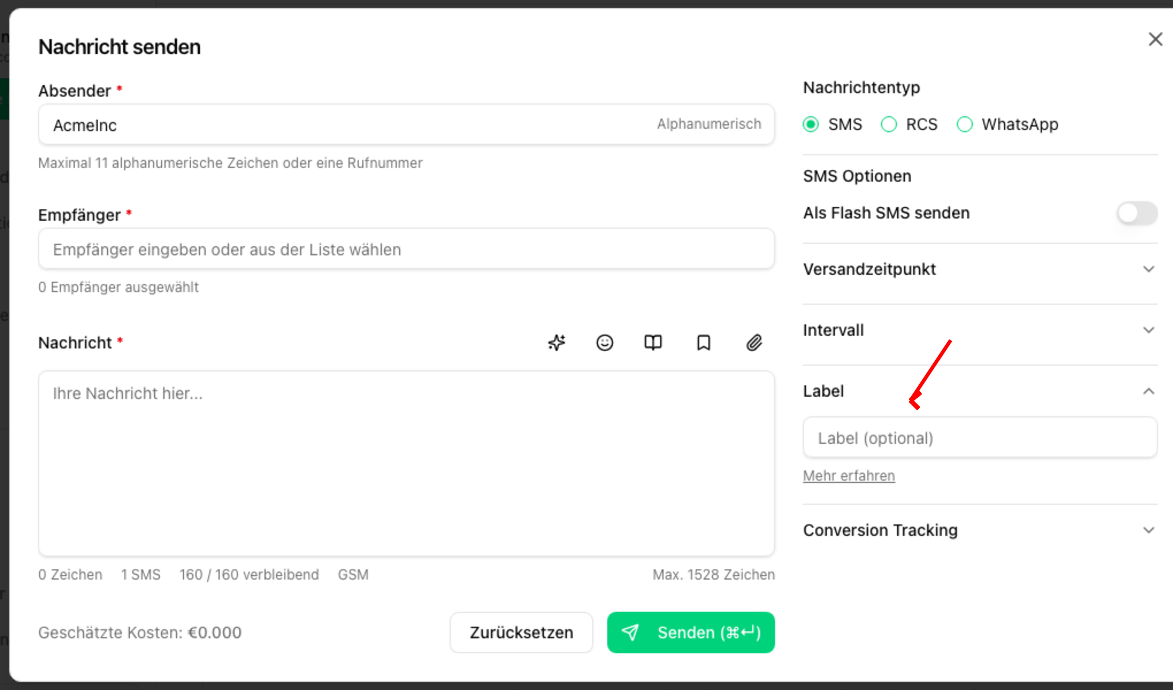Select the WhatsApp message type

[965, 125]
